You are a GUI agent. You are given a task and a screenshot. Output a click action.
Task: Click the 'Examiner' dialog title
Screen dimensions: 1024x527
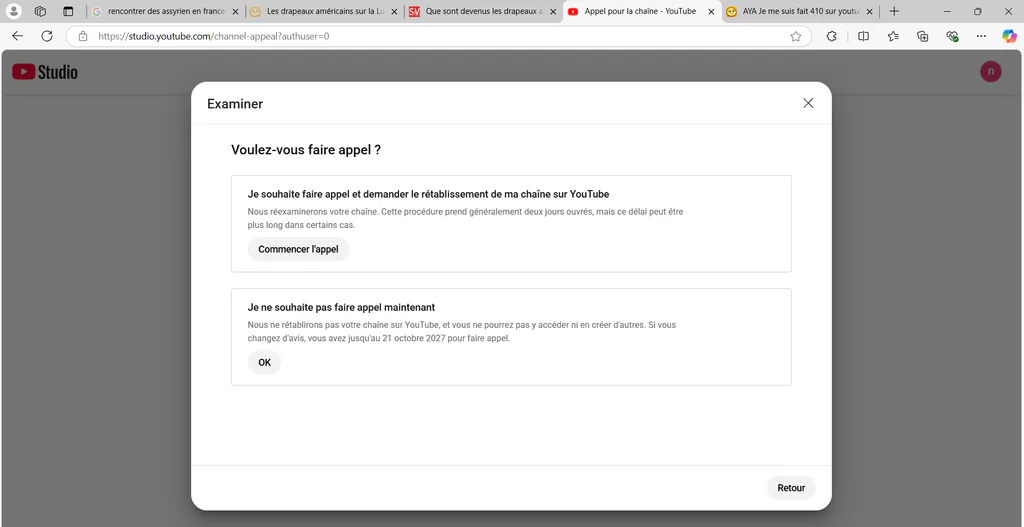pos(235,104)
